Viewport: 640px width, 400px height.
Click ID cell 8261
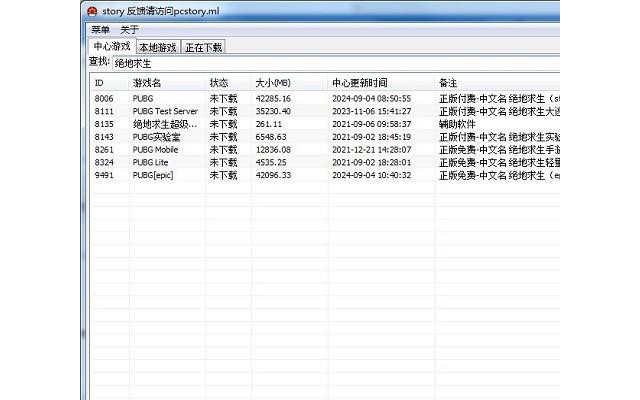104,150
